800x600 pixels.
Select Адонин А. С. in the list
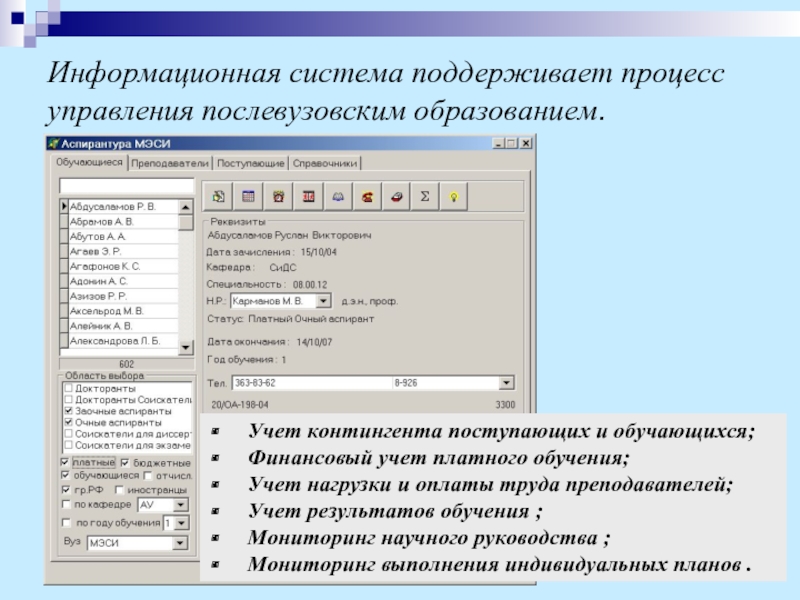click(x=123, y=281)
